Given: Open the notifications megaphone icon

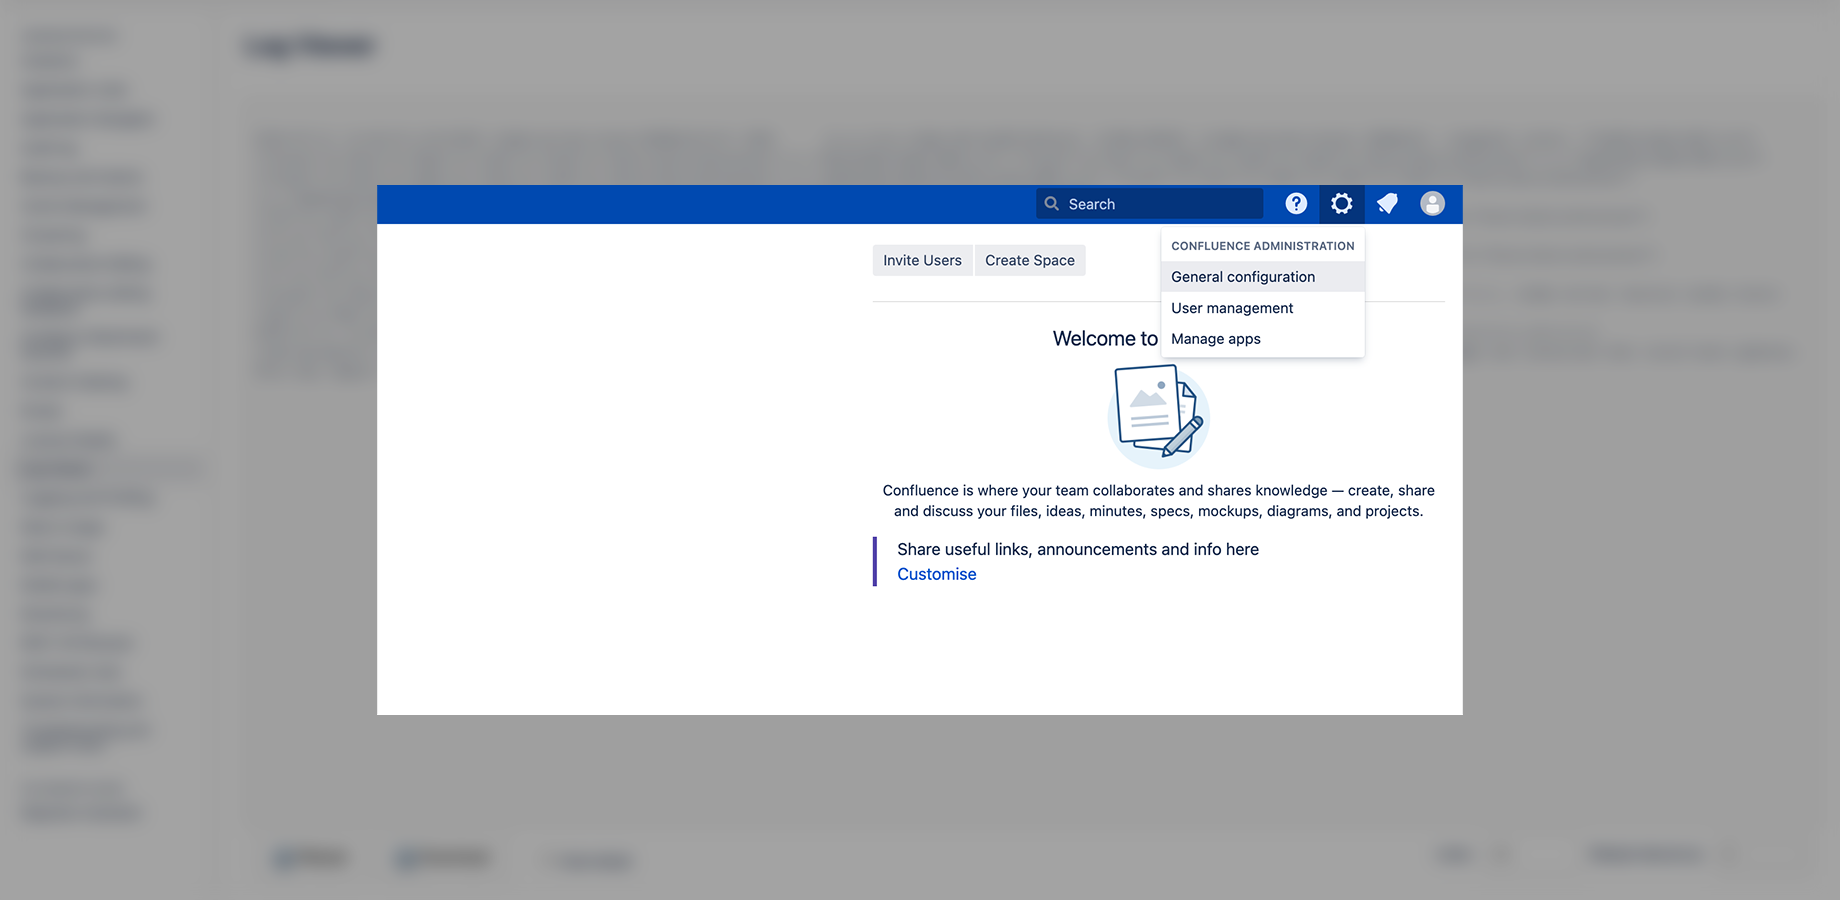Looking at the screenshot, I should point(1387,204).
